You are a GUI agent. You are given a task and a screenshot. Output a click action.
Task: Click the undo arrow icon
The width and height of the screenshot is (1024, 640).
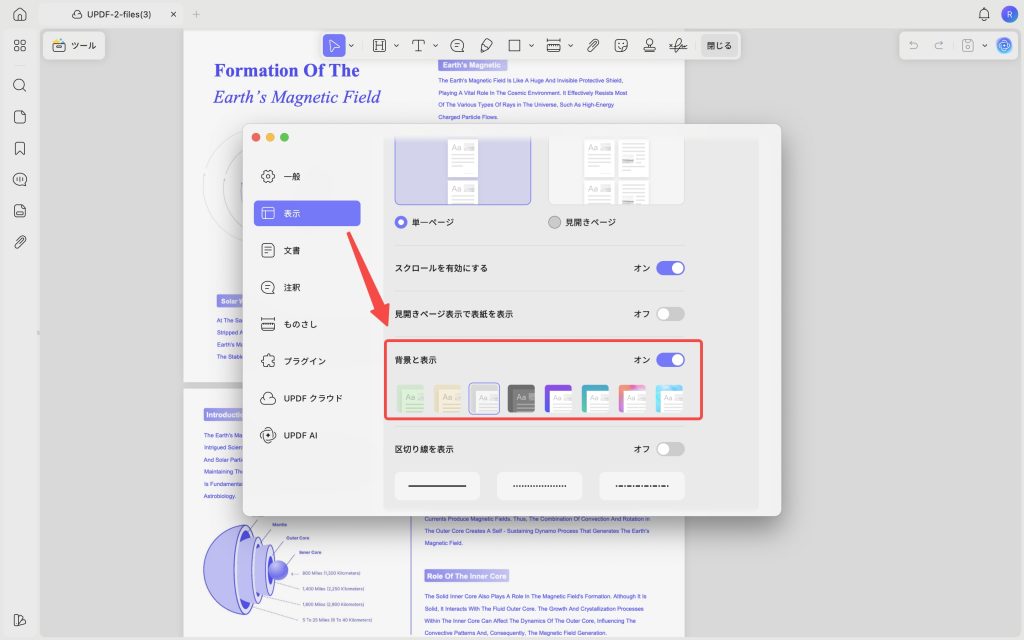(914, 46)
